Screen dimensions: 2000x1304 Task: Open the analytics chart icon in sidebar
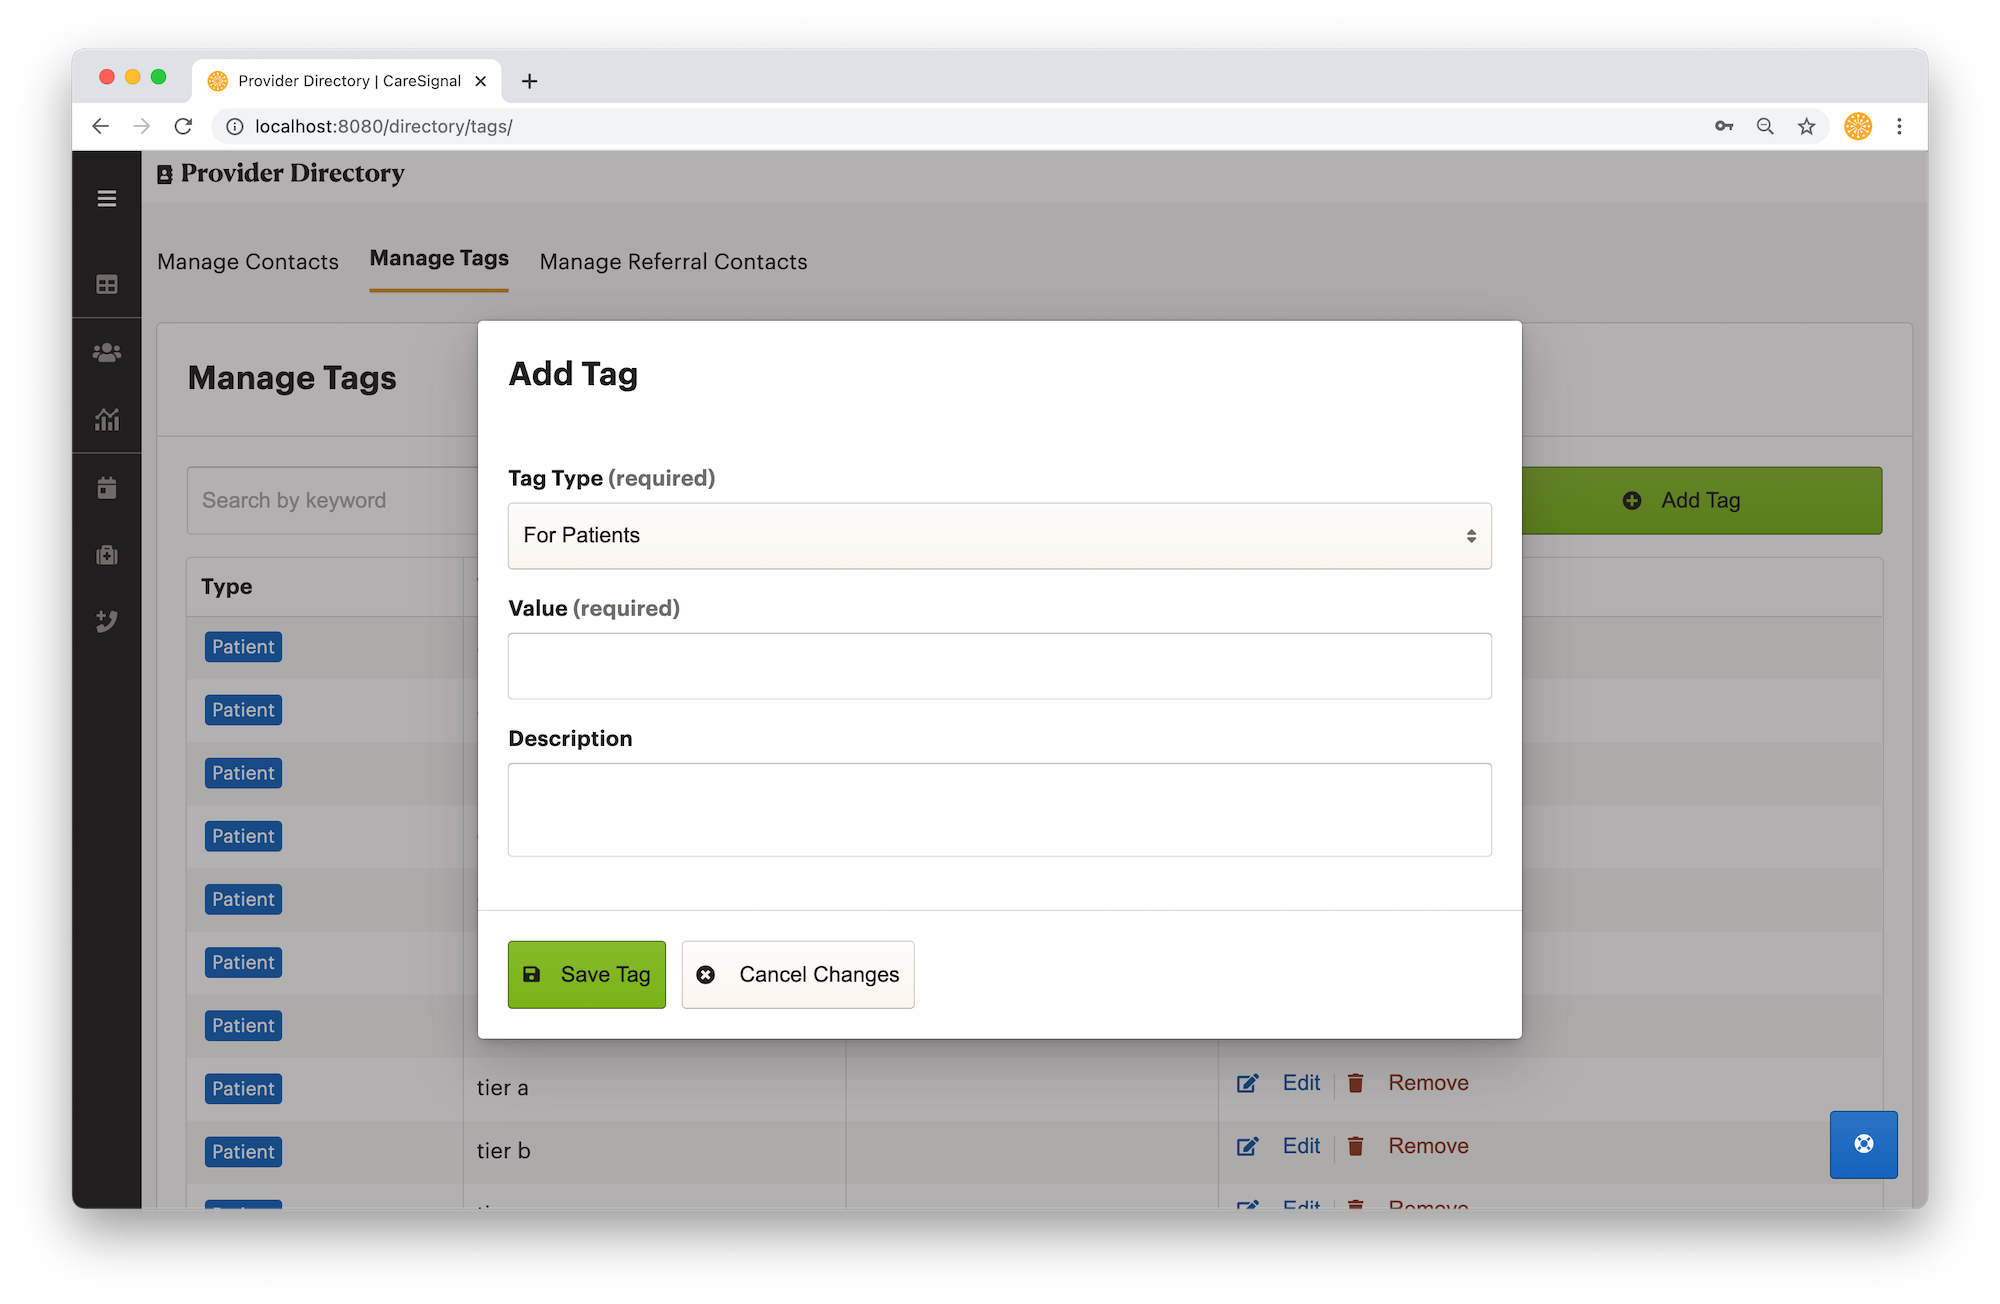point(107,419)
